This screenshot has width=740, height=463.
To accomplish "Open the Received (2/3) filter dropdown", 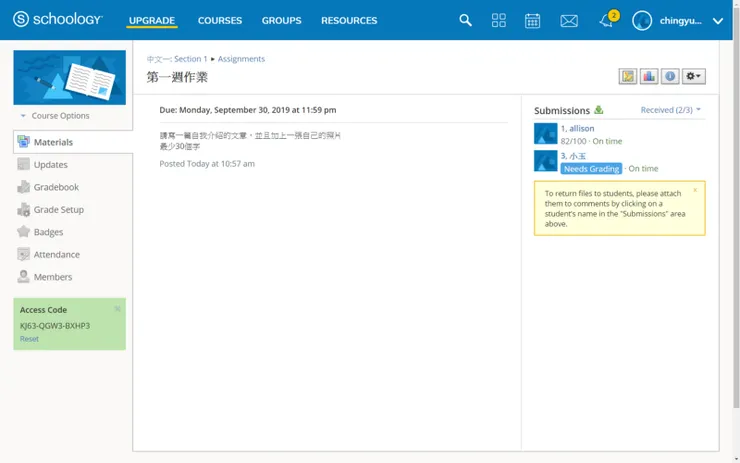I will point(670,110).
